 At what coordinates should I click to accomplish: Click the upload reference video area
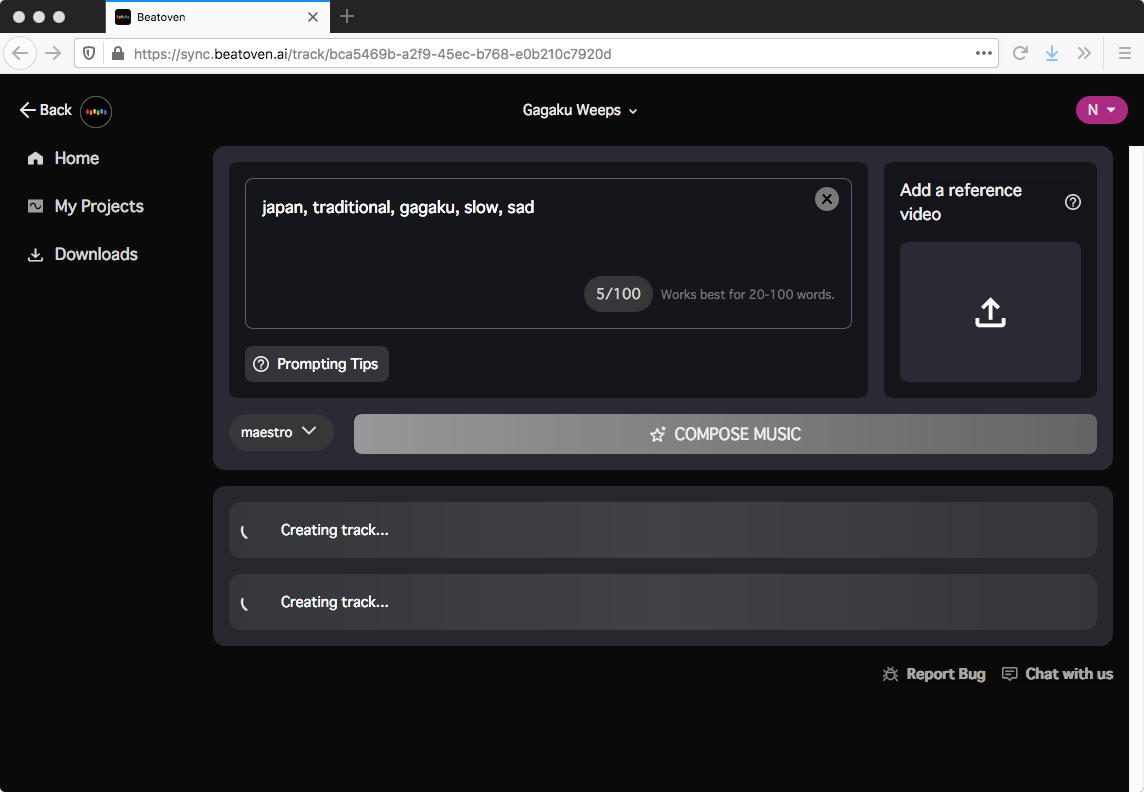[x=990, y=312]
